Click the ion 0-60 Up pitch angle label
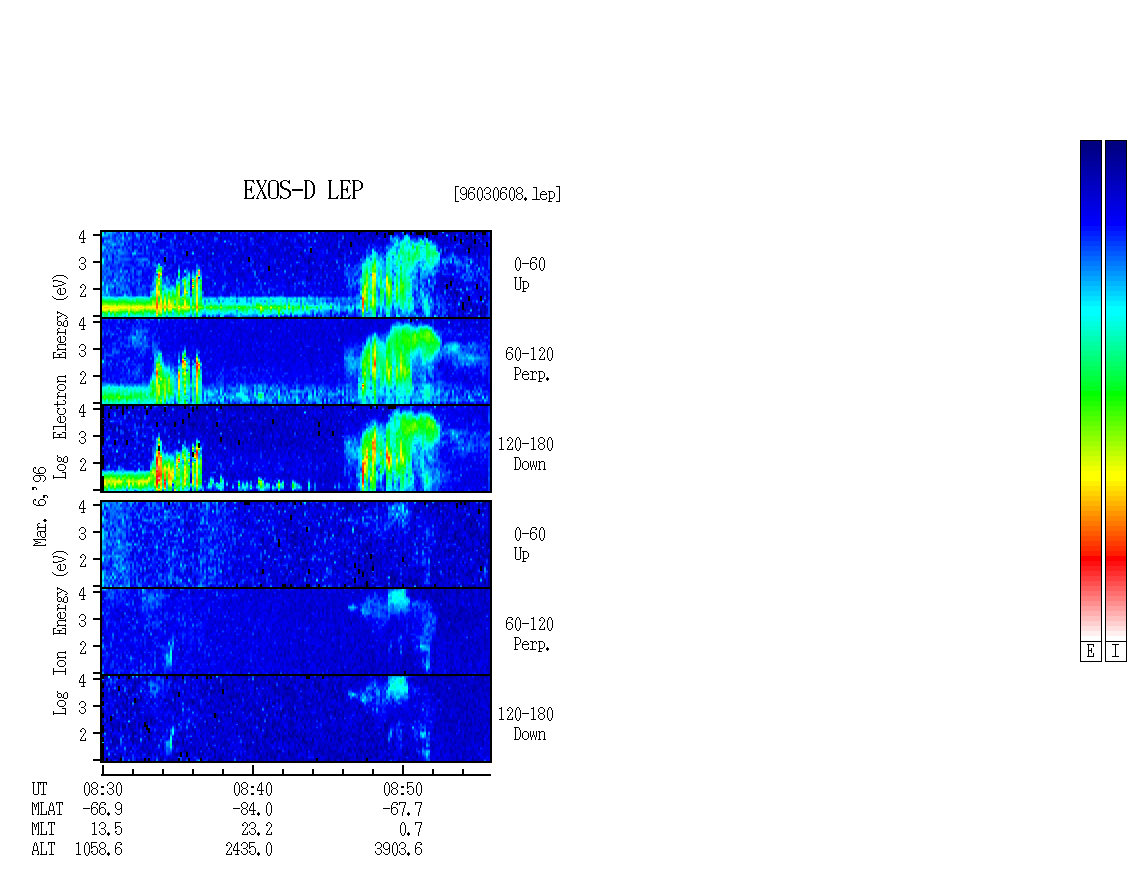 (529, 544)
